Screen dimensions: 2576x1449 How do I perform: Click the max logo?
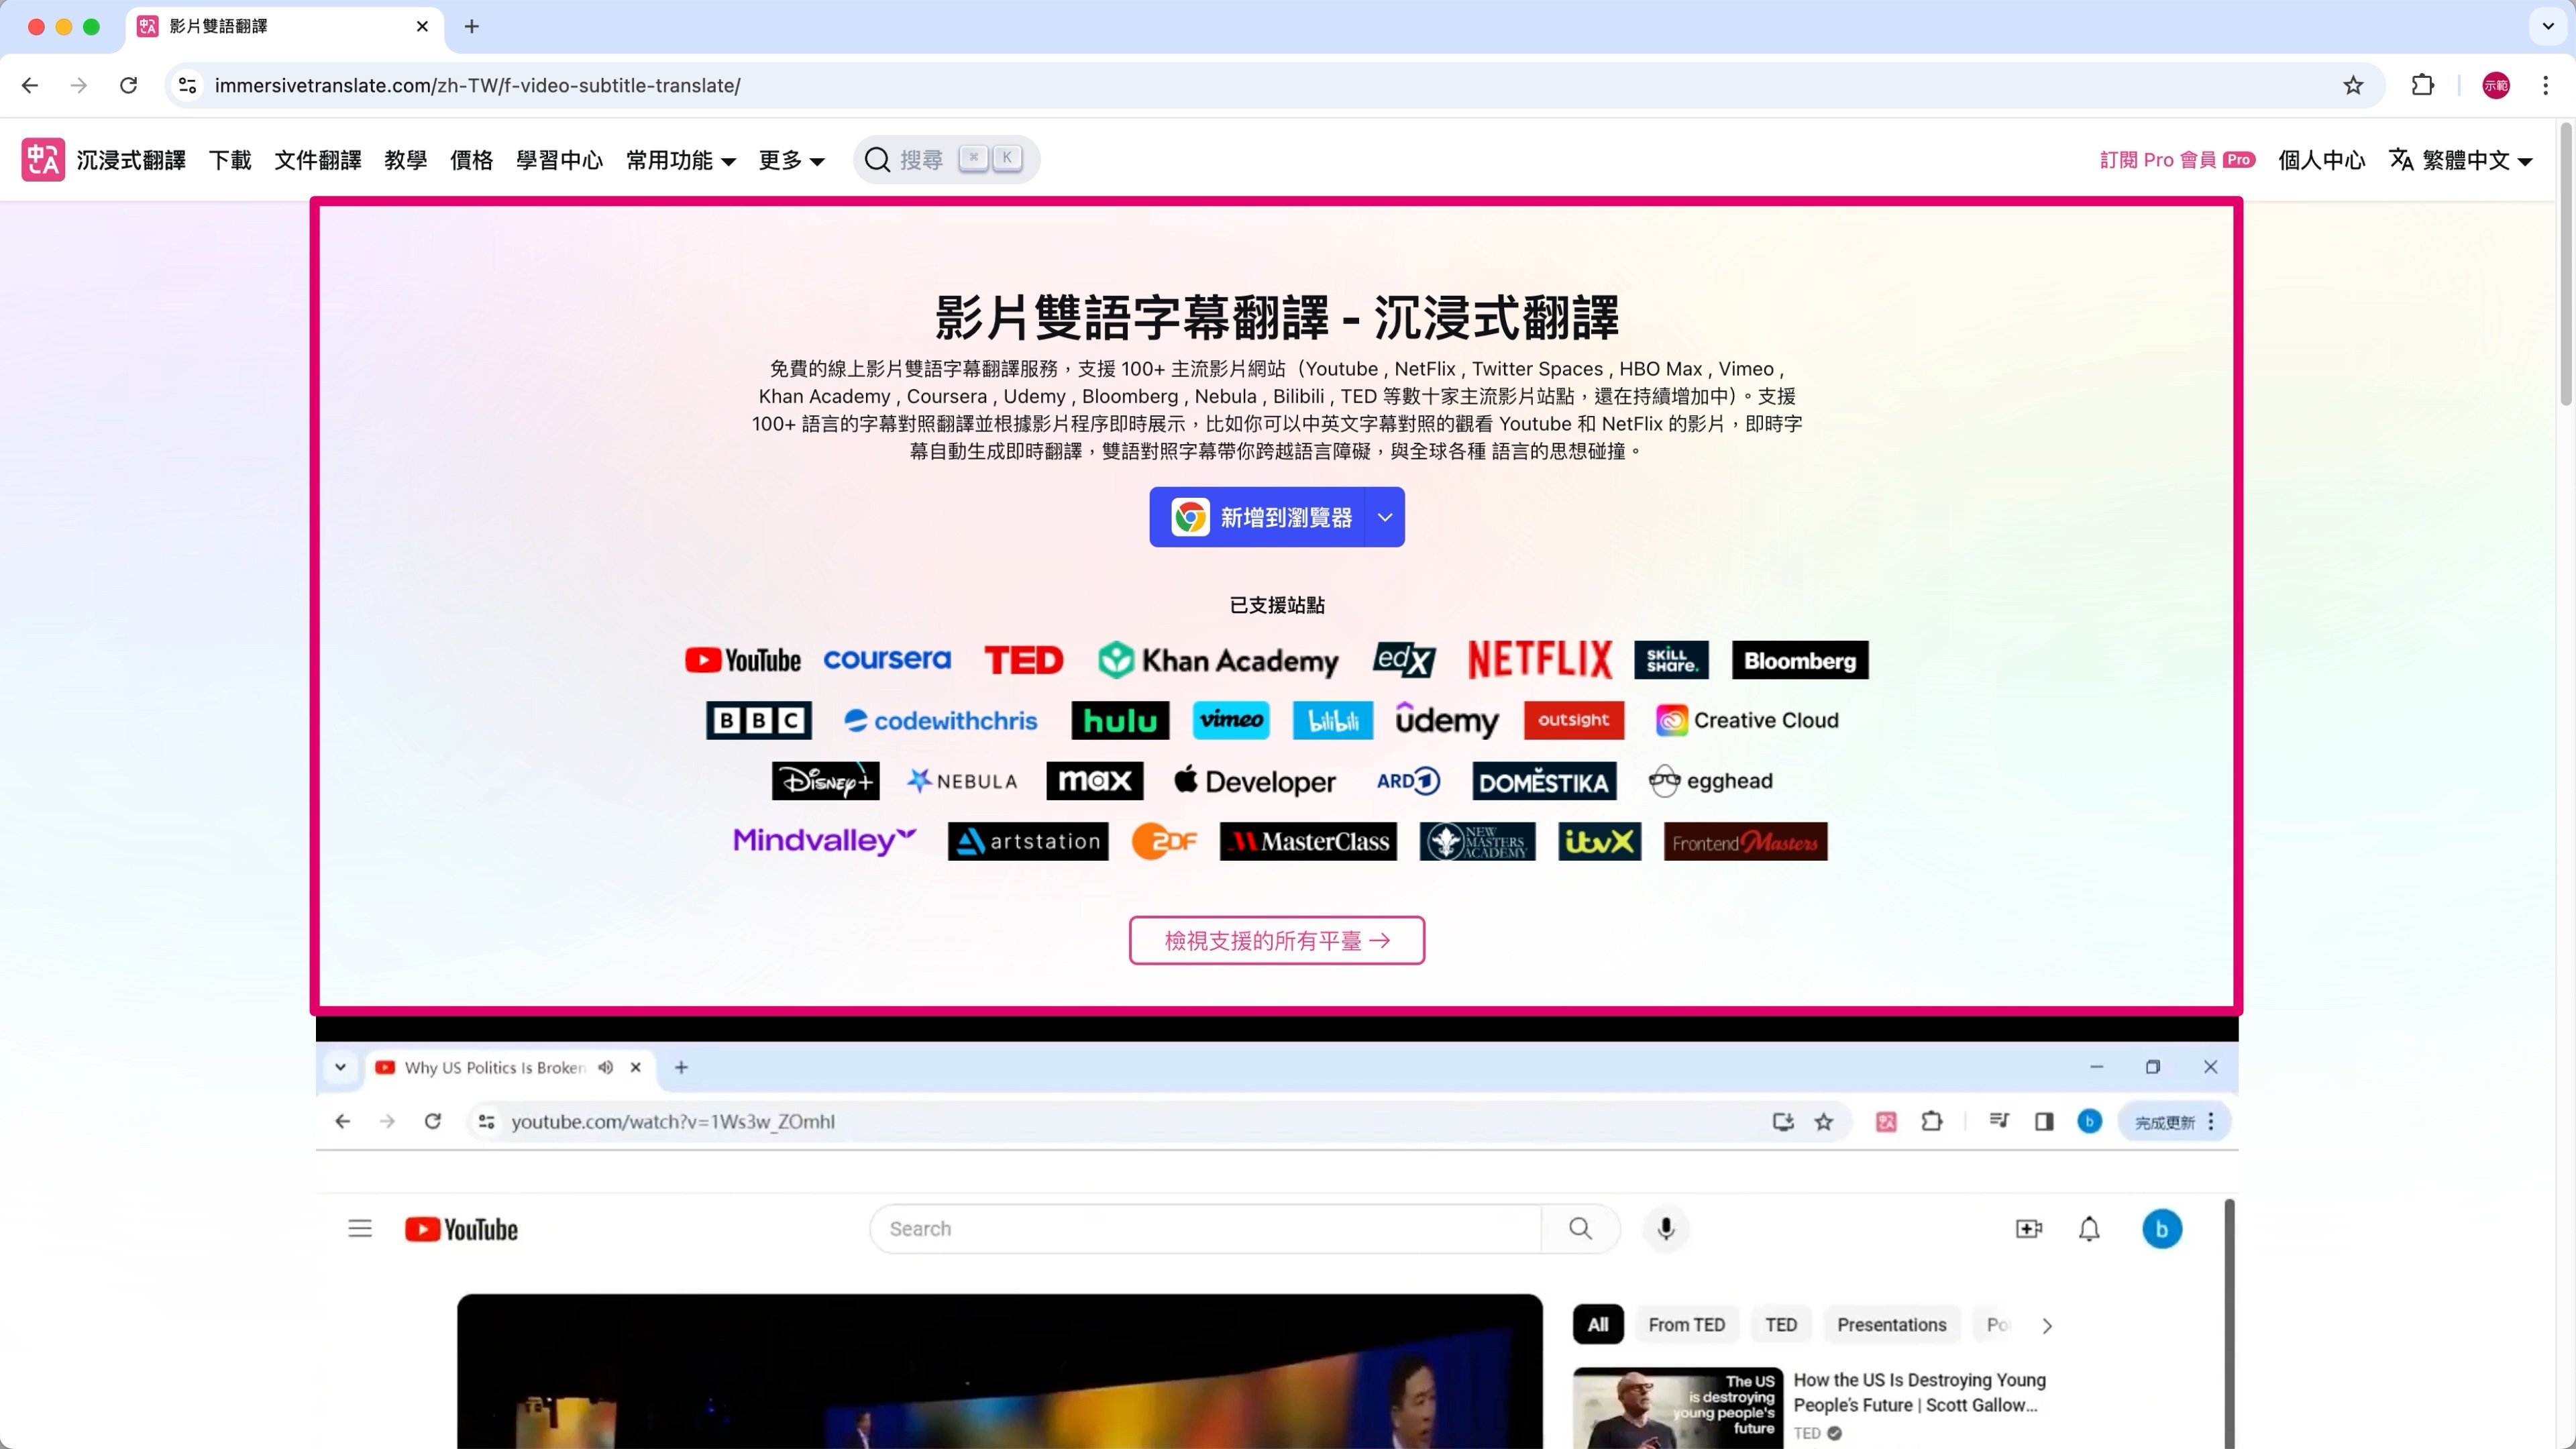click(x=1095, y=781)
